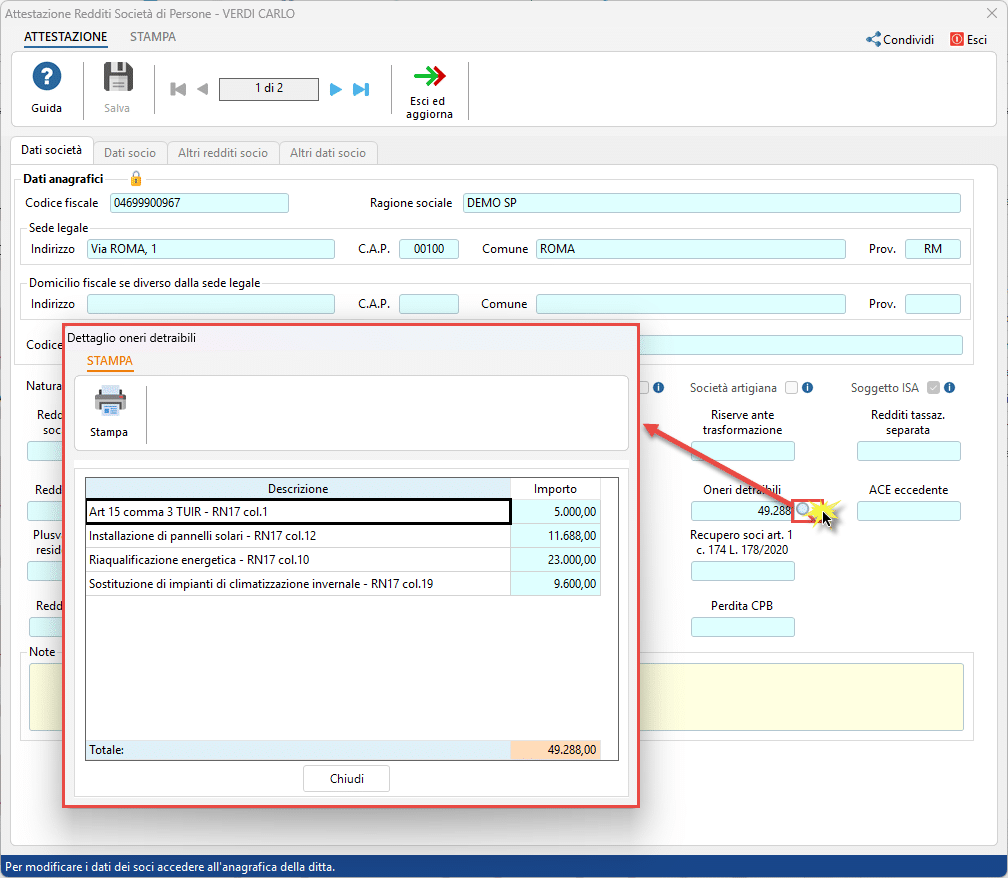Click the red Esci icon at top right

pos(957,39)
